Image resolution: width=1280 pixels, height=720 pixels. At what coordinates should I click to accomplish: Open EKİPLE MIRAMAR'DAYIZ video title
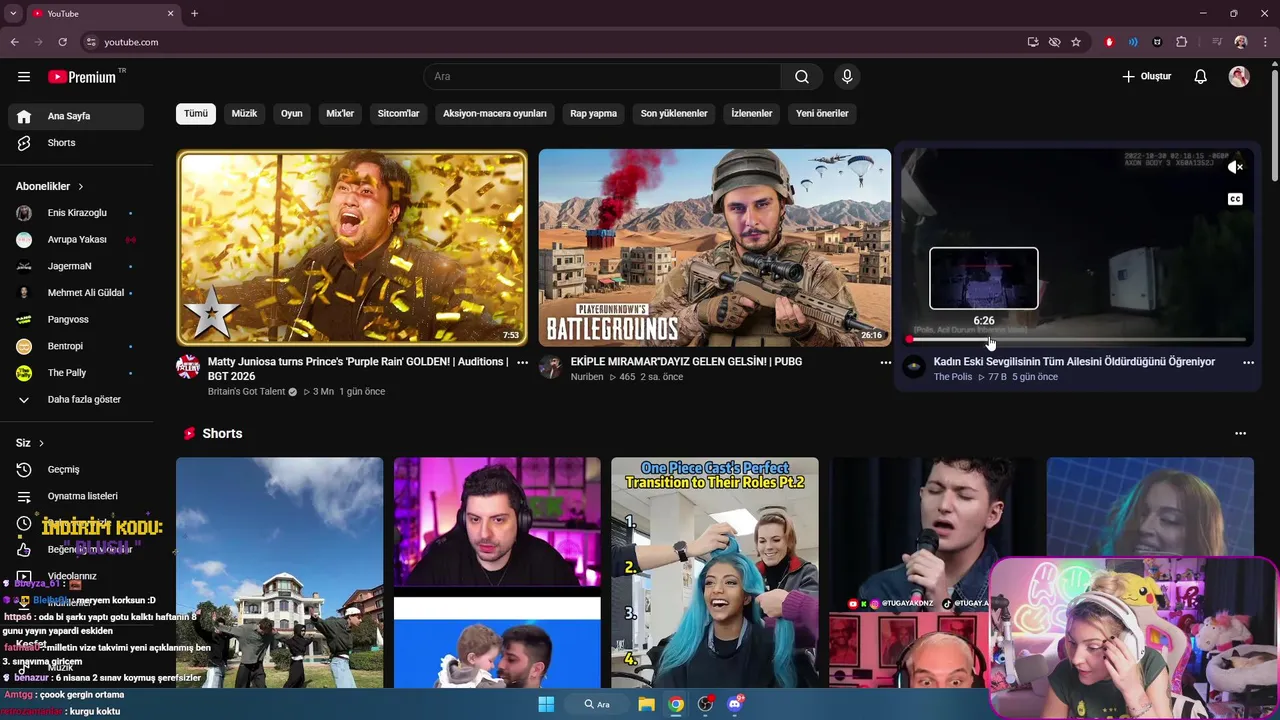click(686, 362)
